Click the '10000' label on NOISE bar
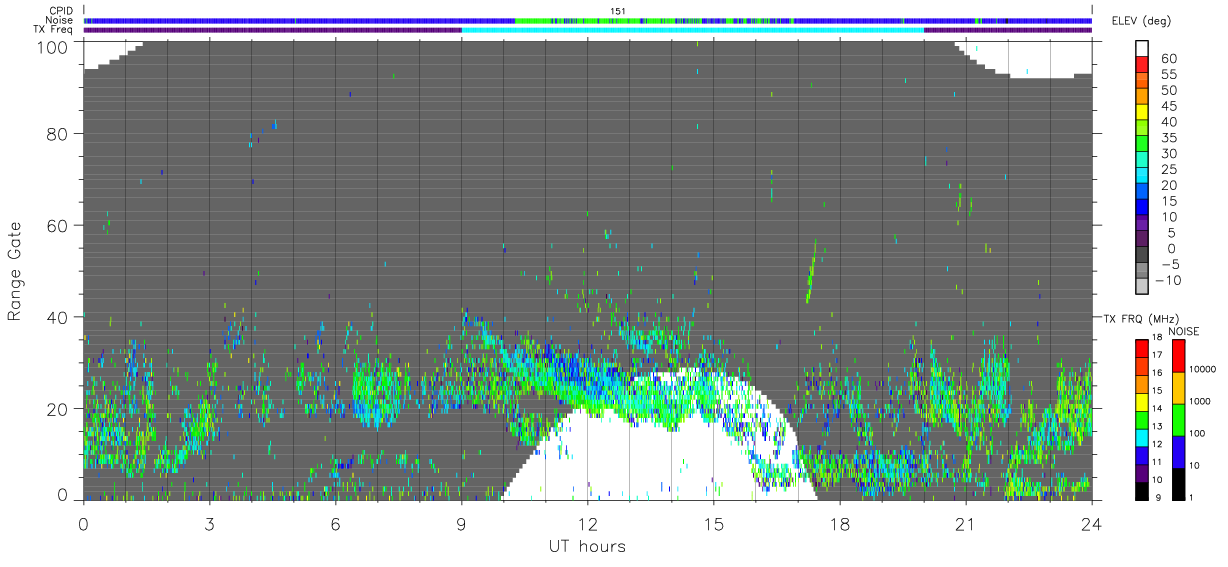This screenshot has width=1228, height=567. (1203, 369)
